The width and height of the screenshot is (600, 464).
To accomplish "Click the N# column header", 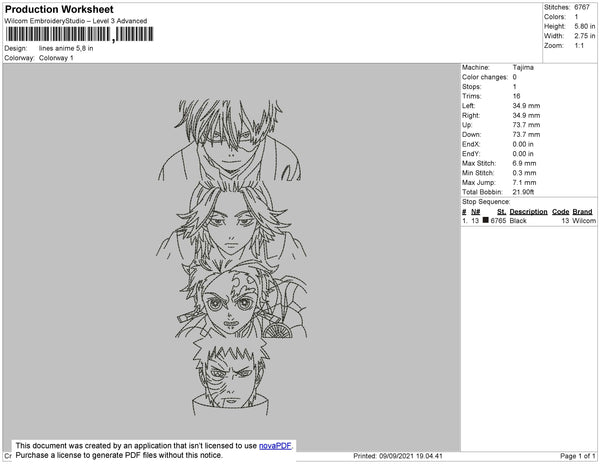I will coord(475,212).
